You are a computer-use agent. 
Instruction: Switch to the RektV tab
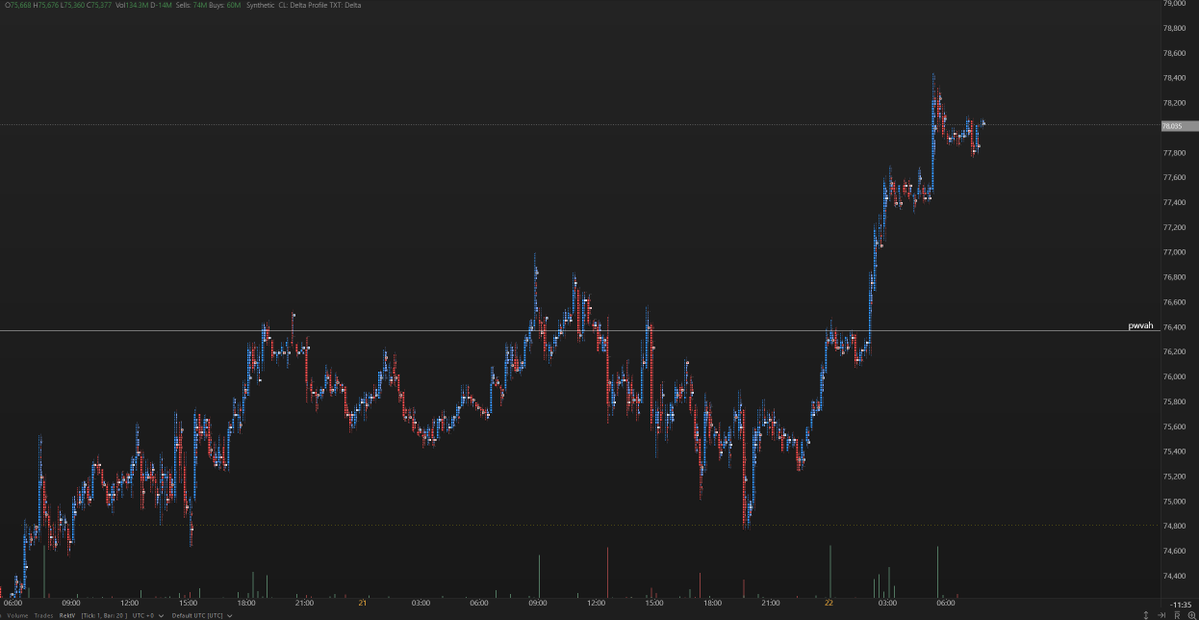(x=67, y=615)
